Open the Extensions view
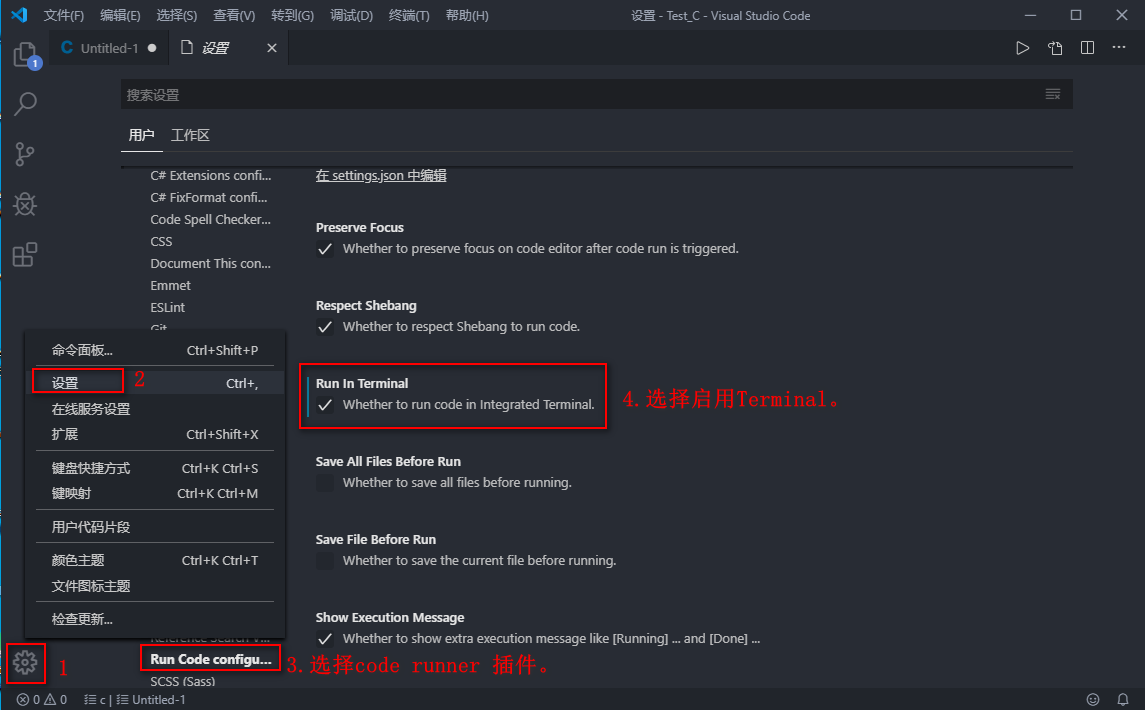Screen dimensions: 1145x710 click(25, 254)
